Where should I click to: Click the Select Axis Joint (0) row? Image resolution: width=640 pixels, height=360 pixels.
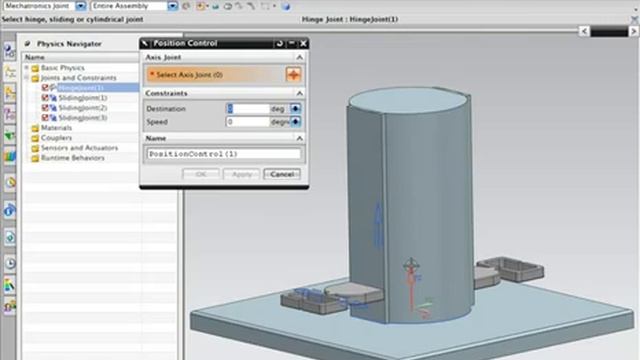[216, 75]
